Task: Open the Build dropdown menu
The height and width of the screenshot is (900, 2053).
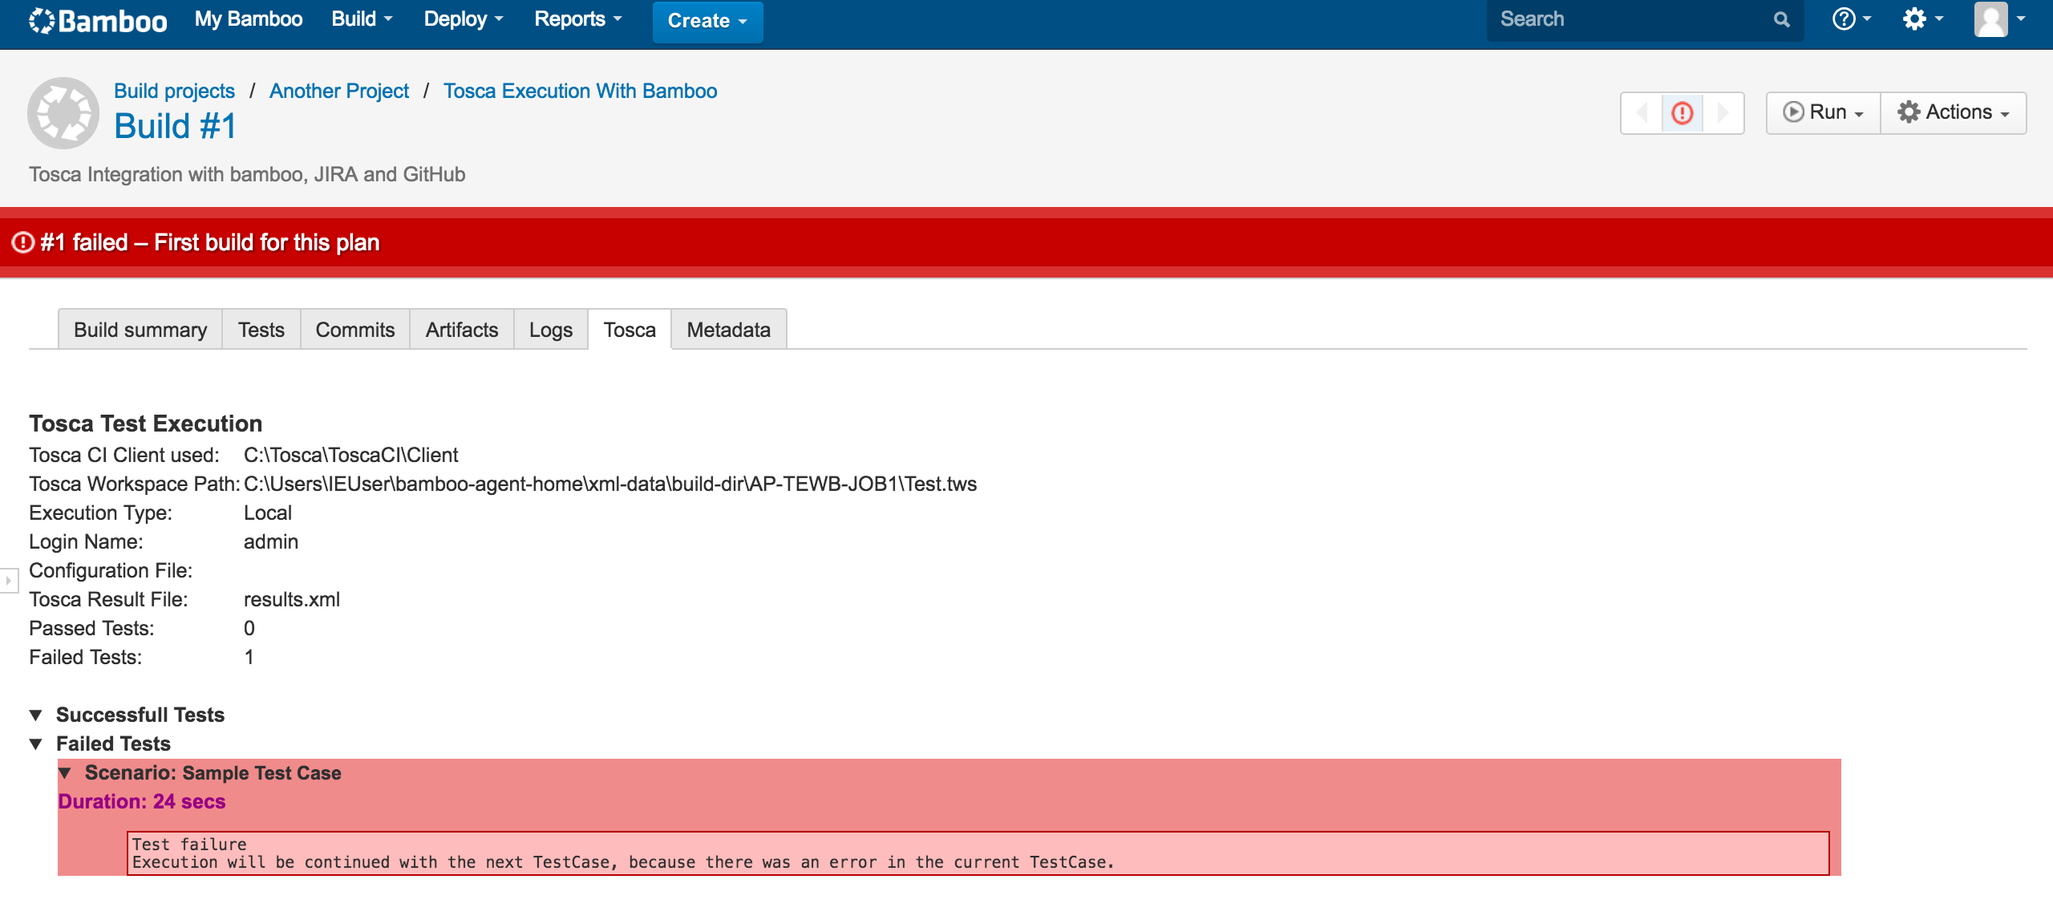Action: pos(362,19)
